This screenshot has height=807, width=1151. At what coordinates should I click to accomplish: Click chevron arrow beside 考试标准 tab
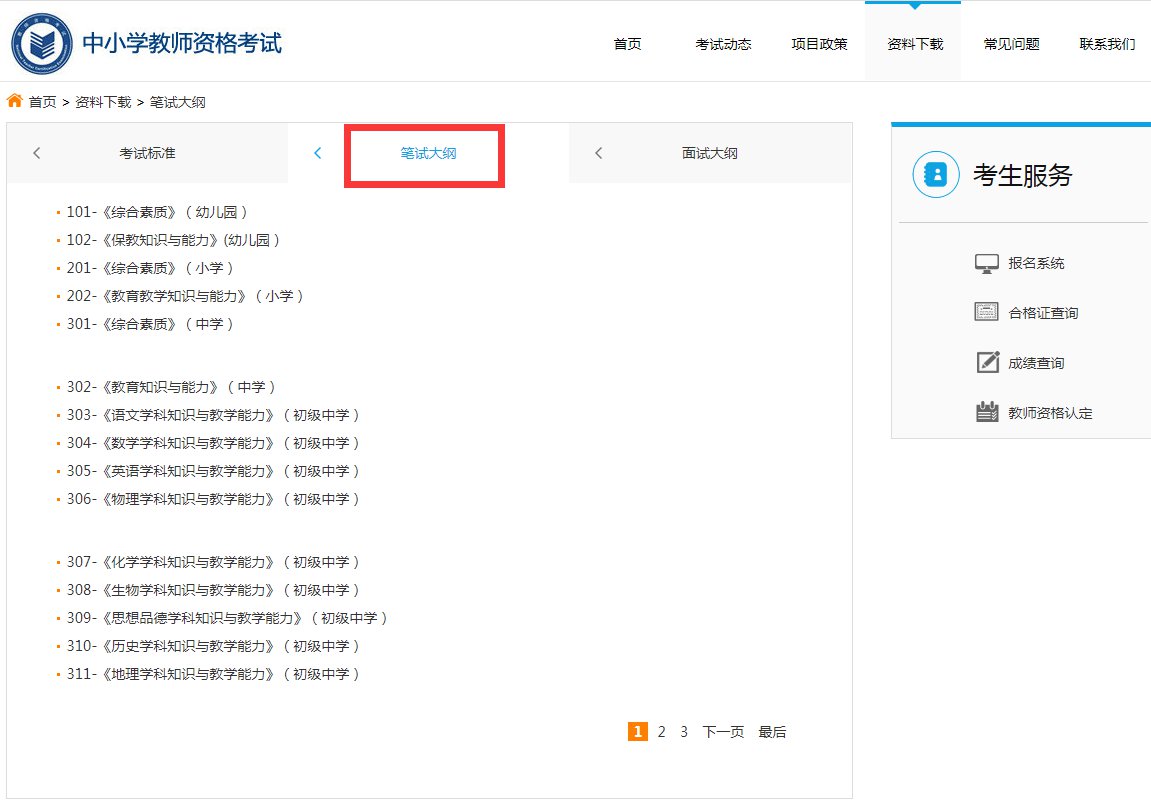[x=37, y=153]
